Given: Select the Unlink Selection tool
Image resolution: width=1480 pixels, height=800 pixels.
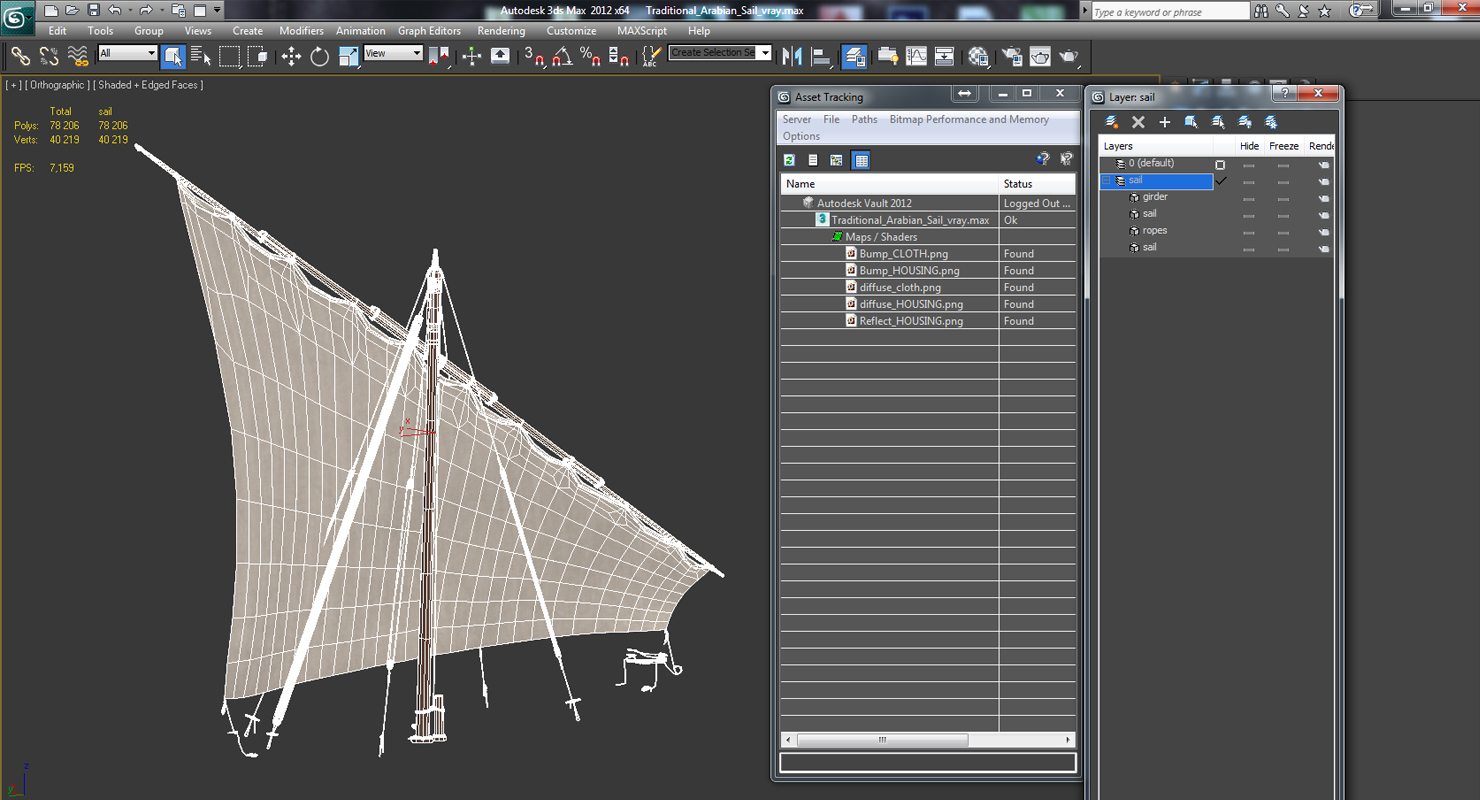Looking at the screenshot, I should pyautogui.click(x=48, y=56).
